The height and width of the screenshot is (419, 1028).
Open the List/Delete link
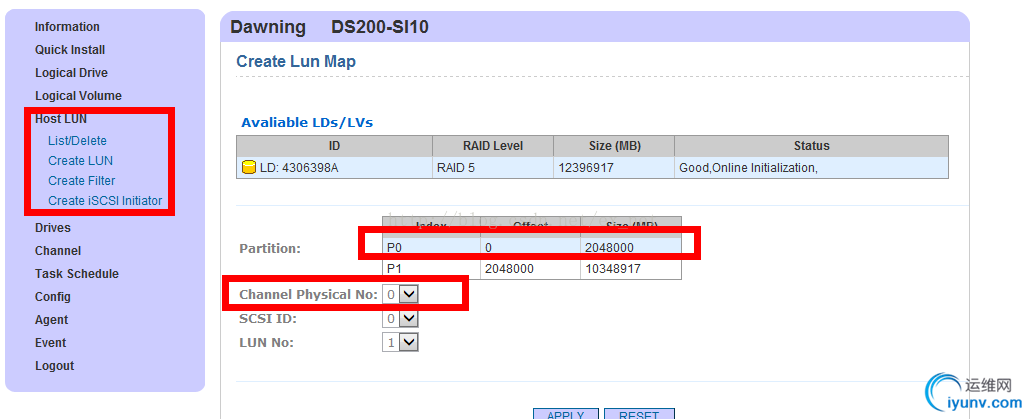pos(77,140)
